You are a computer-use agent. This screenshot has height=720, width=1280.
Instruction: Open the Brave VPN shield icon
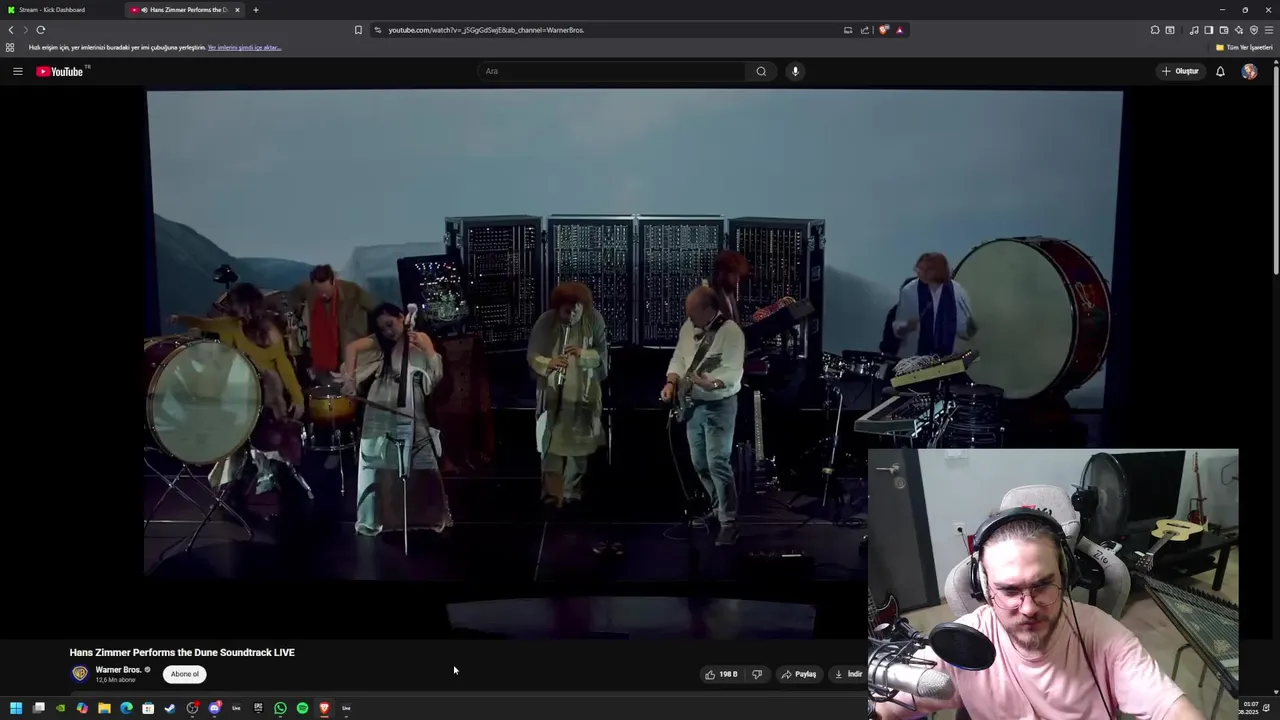(x=1254, y=30)
